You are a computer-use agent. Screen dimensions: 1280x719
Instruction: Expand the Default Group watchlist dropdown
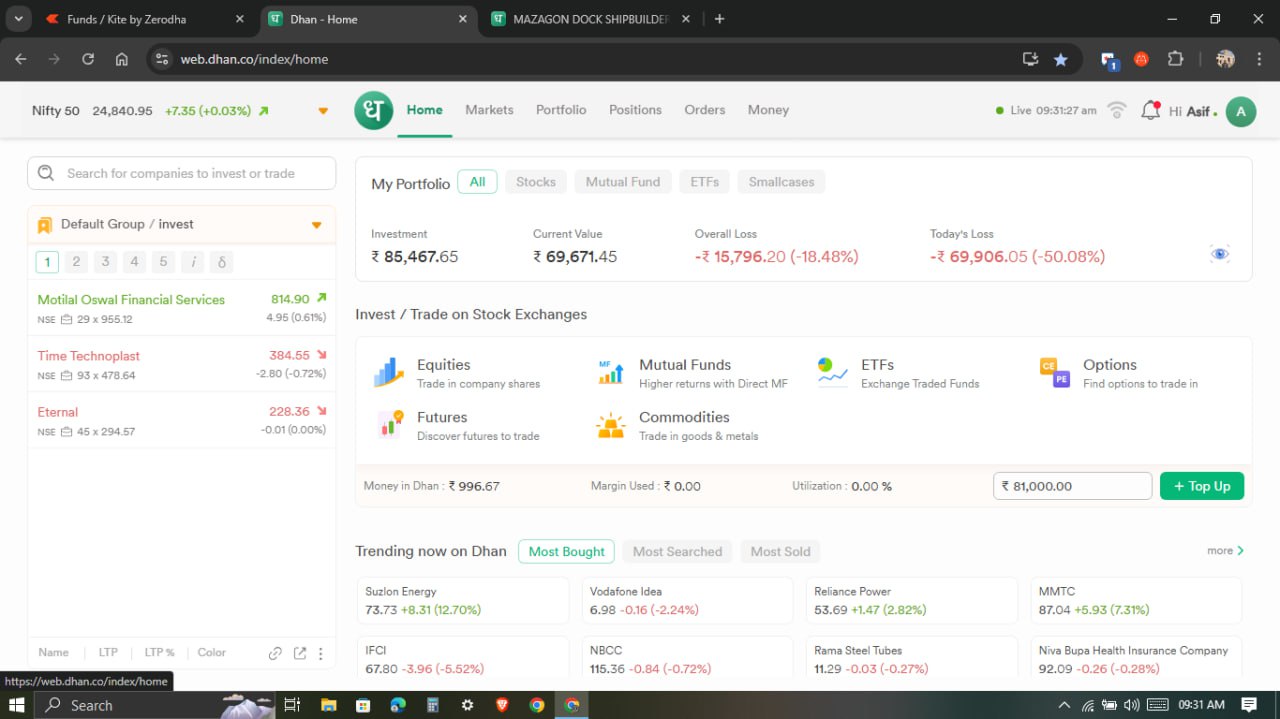point(317,225)
